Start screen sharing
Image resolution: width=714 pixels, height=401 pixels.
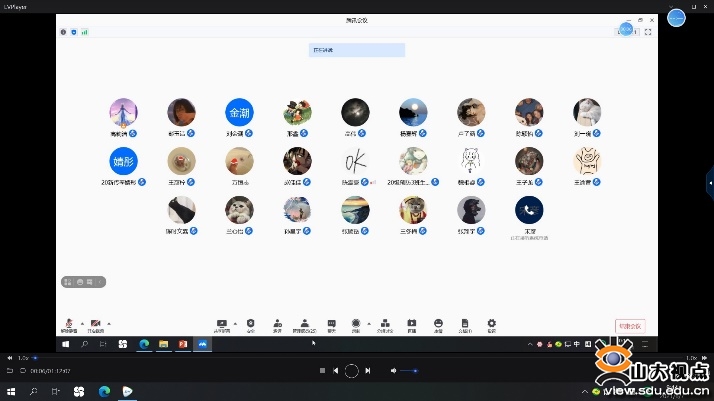[222, 324]
